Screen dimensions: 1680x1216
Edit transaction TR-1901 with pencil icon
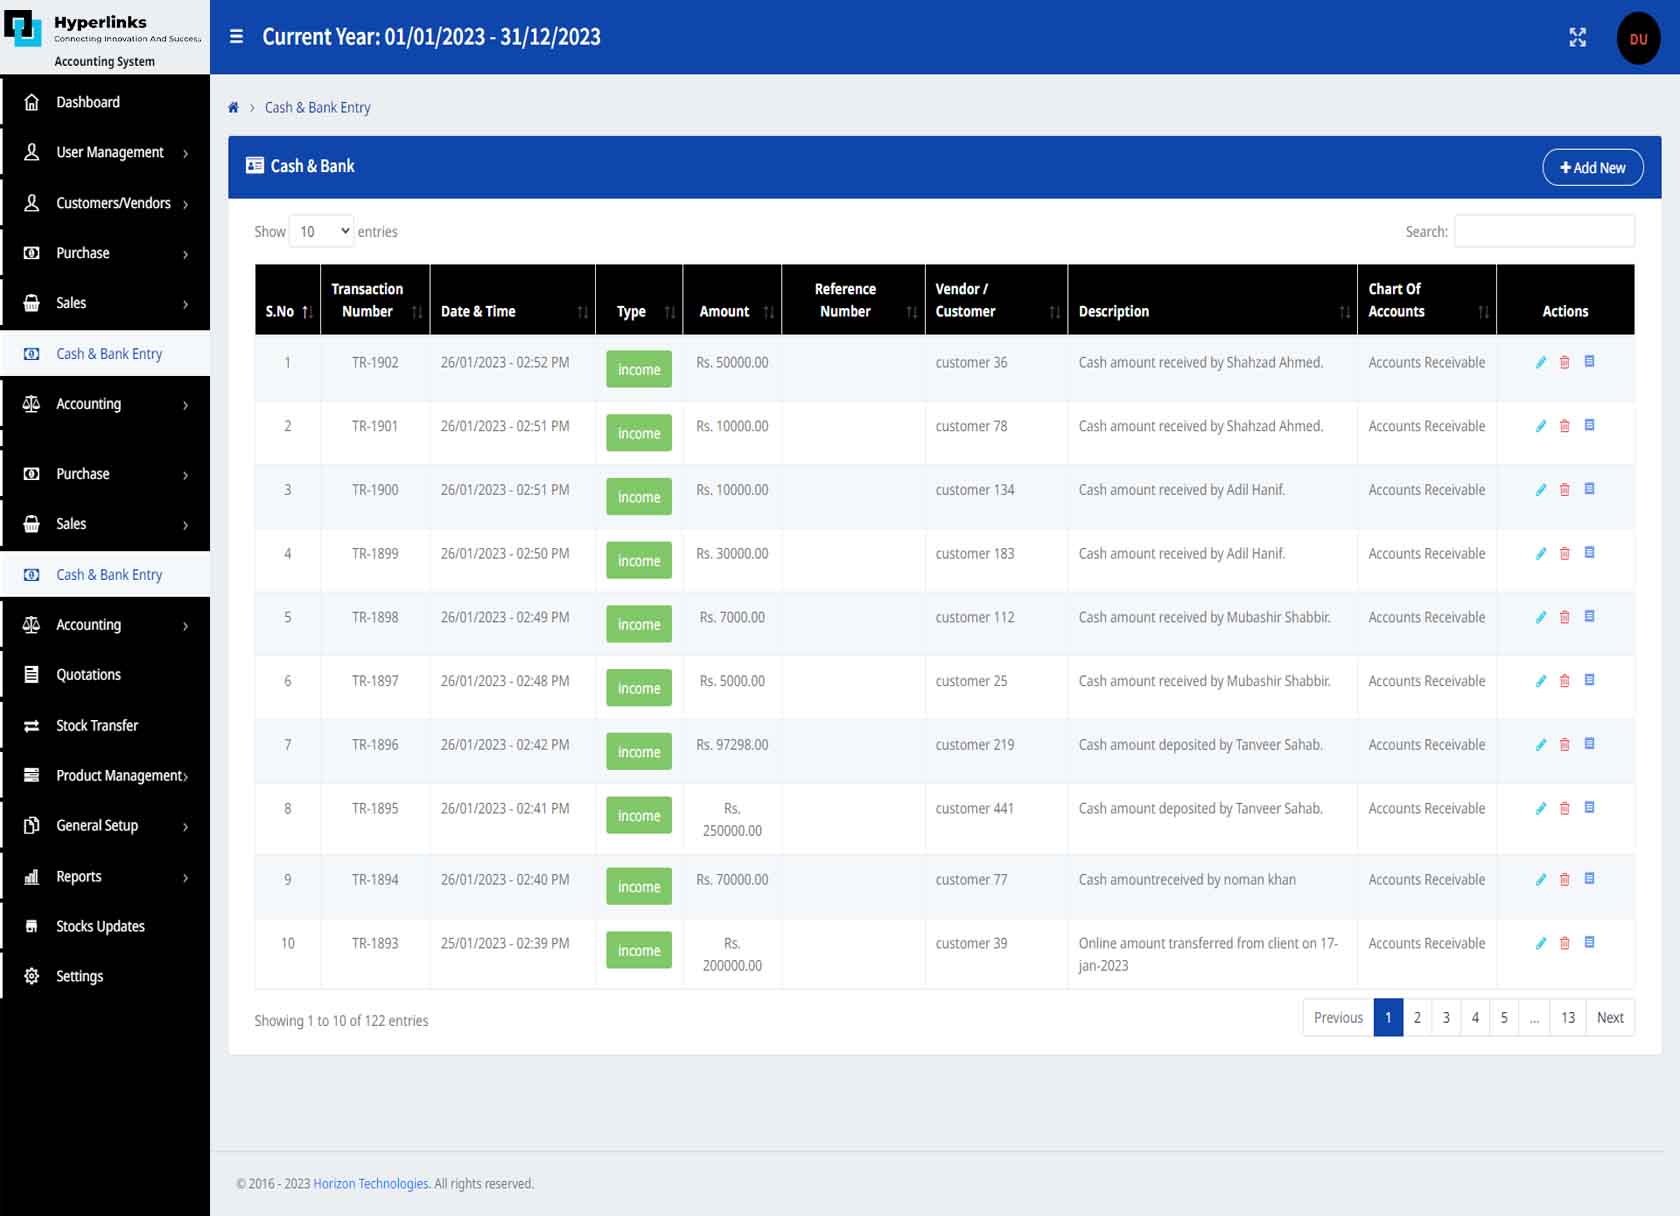click(1541, 426)
